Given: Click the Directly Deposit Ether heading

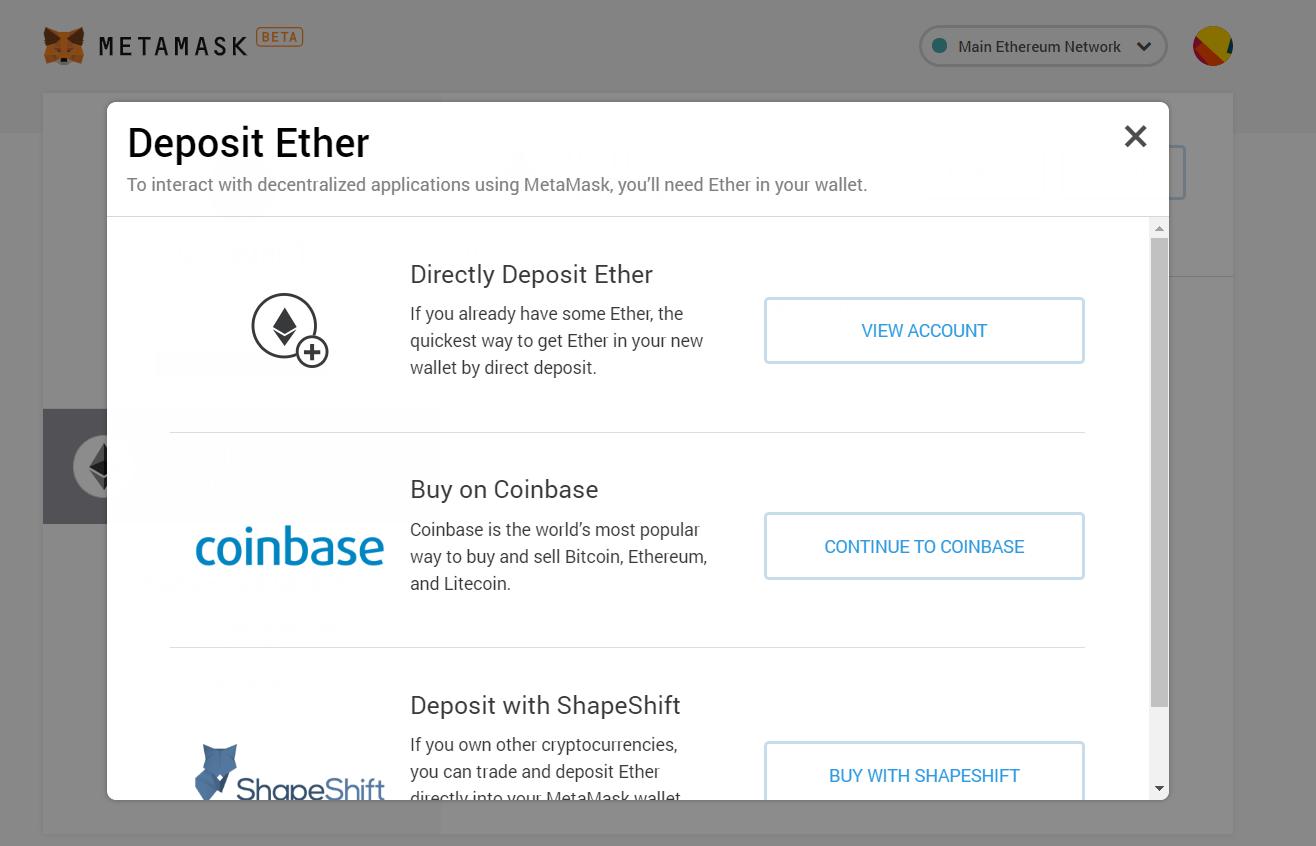Looking at the screenshot, I should click(531, 274).
